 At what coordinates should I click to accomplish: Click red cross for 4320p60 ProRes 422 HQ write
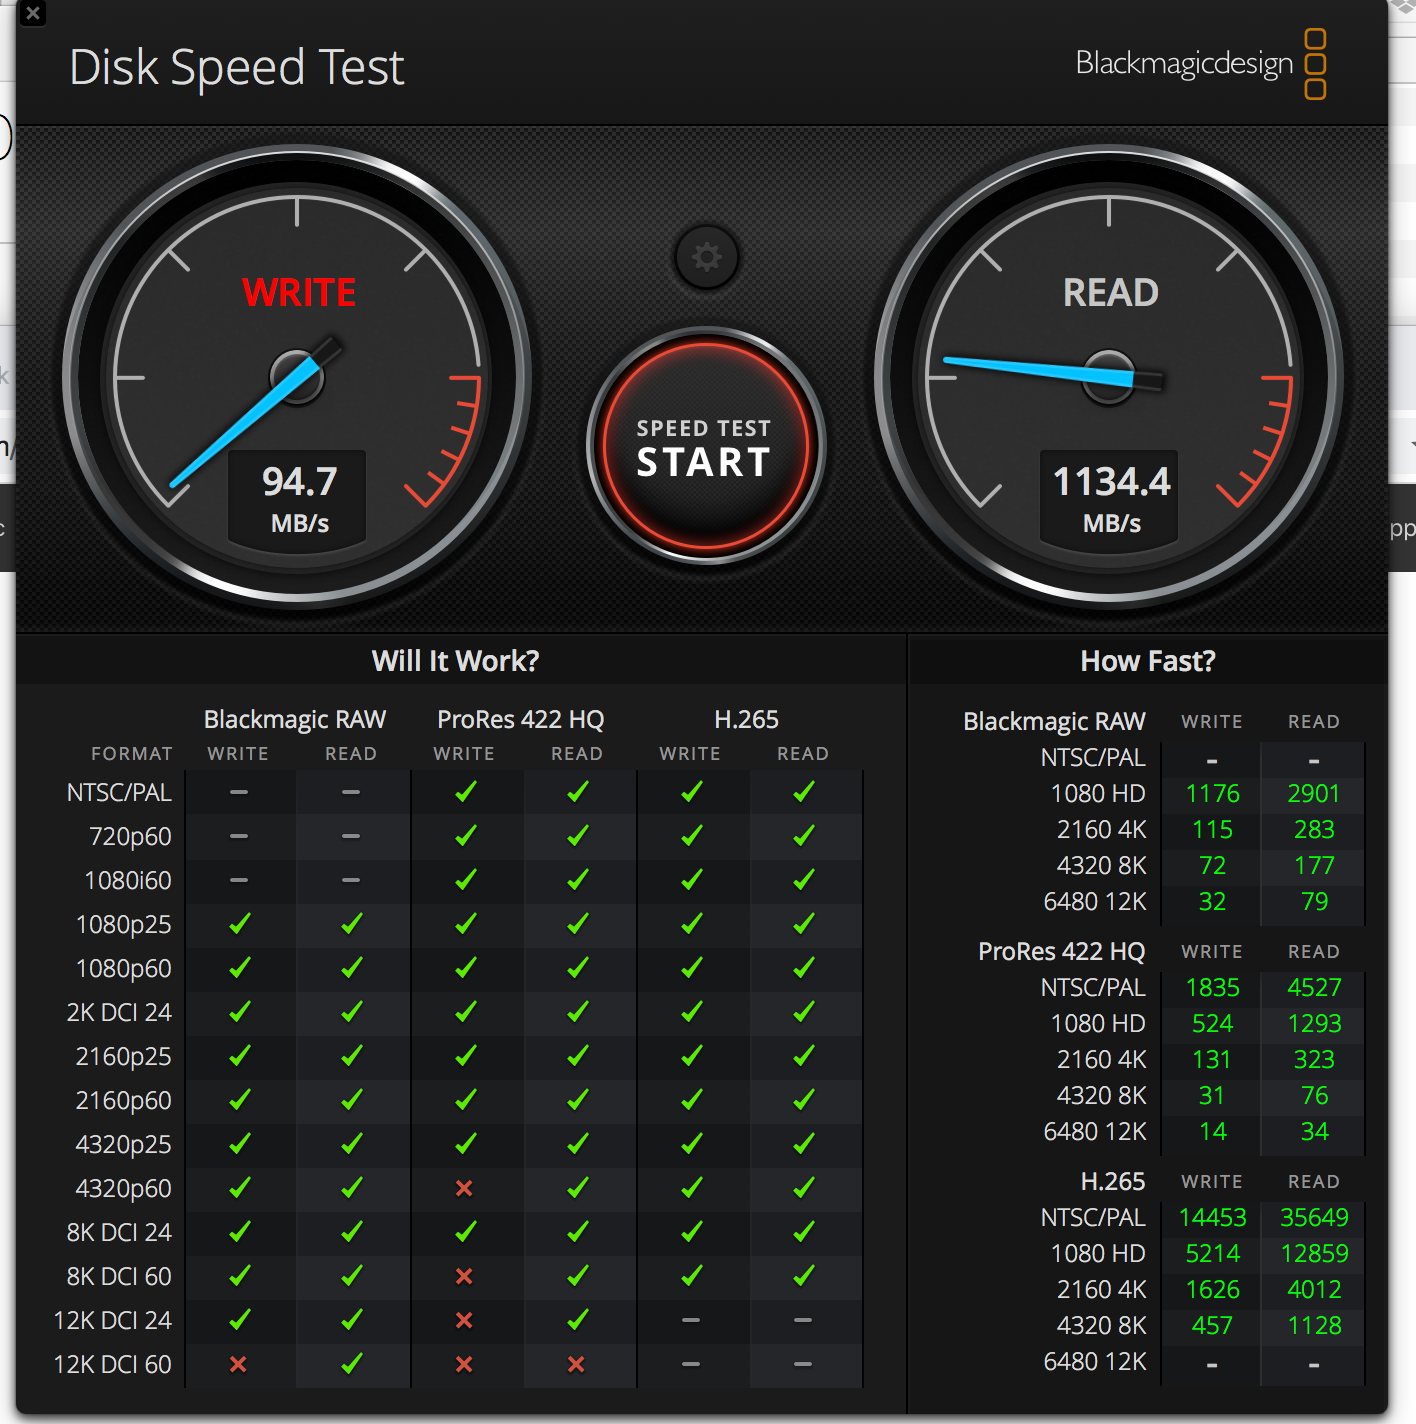click(464, 1188)
